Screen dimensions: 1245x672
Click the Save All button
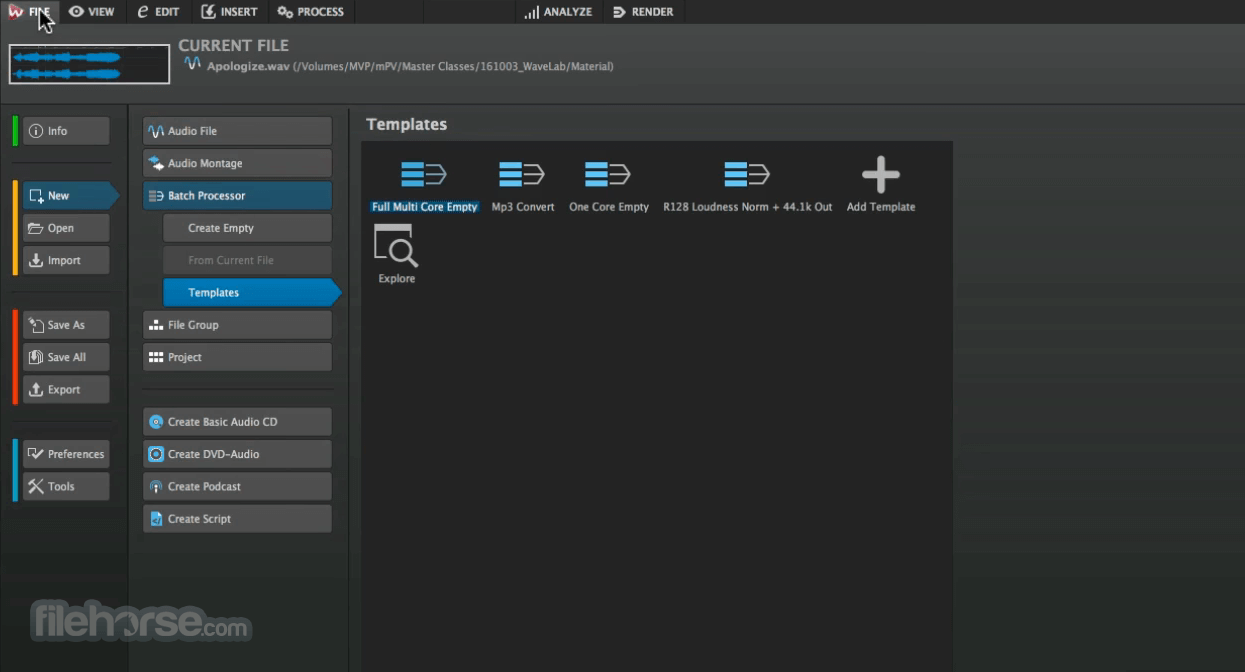coord(66,357)
